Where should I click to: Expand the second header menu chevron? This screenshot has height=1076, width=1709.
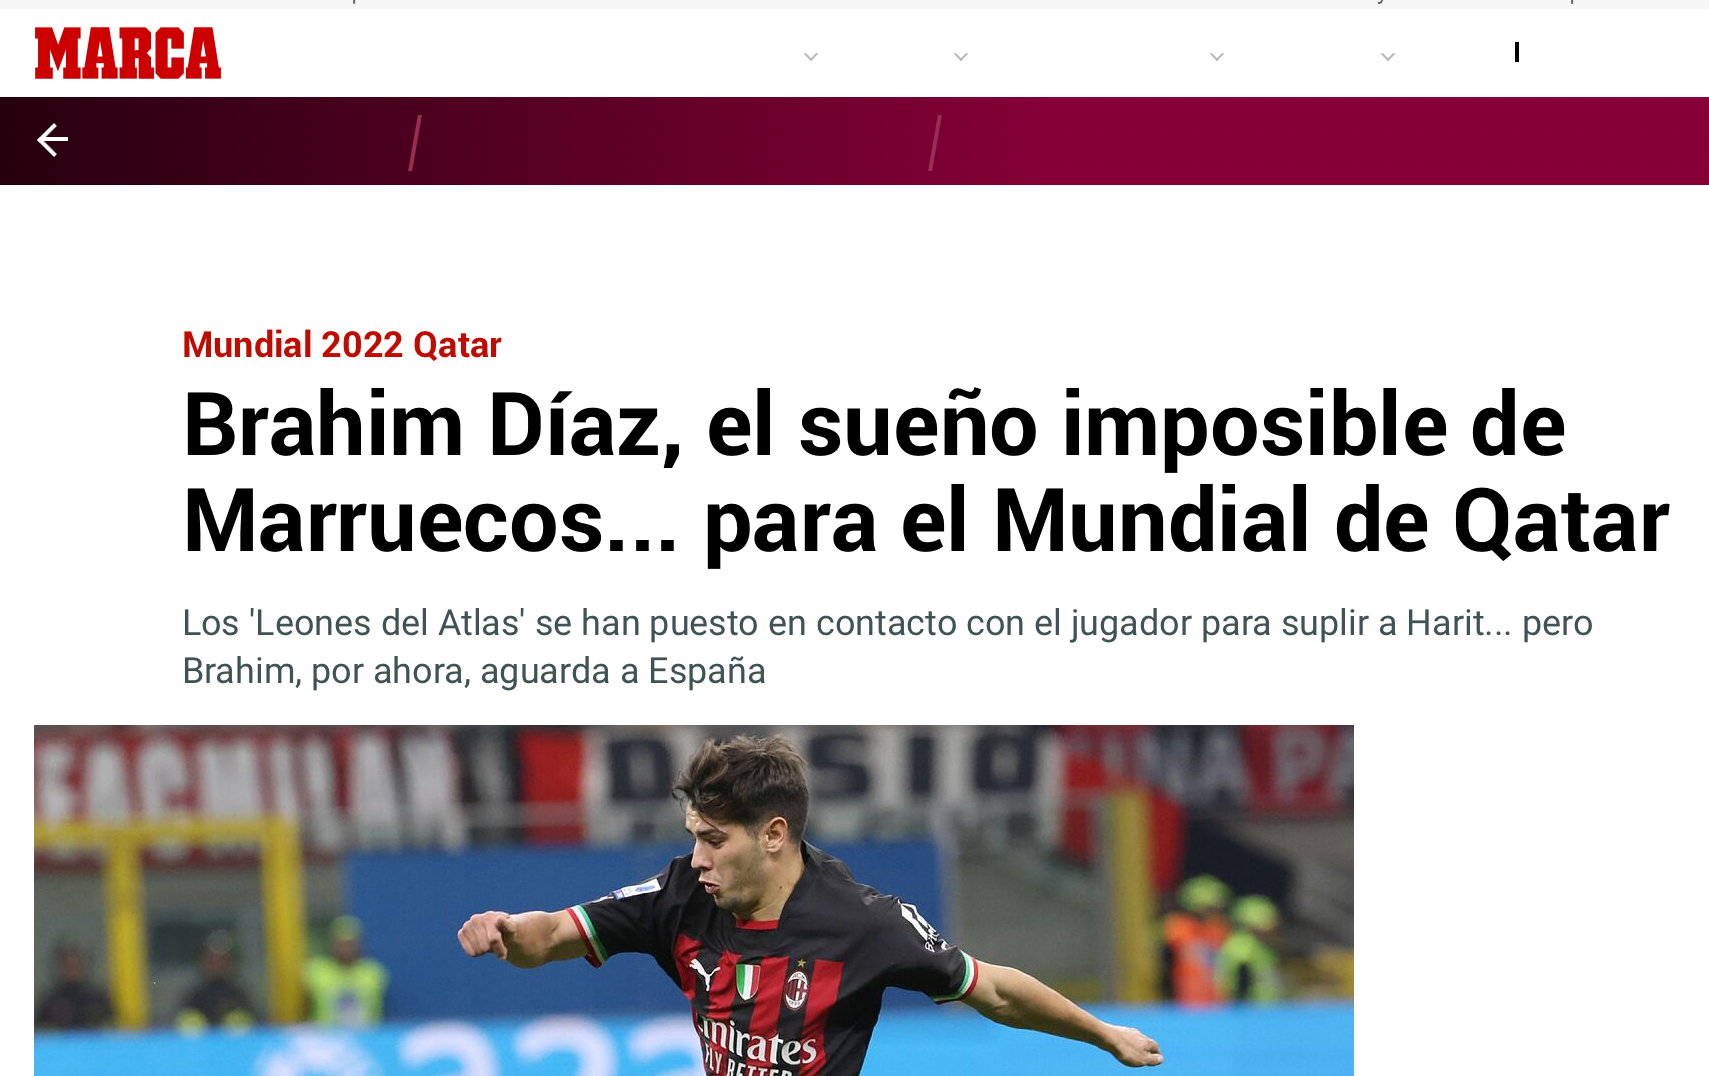pos(961,57)
